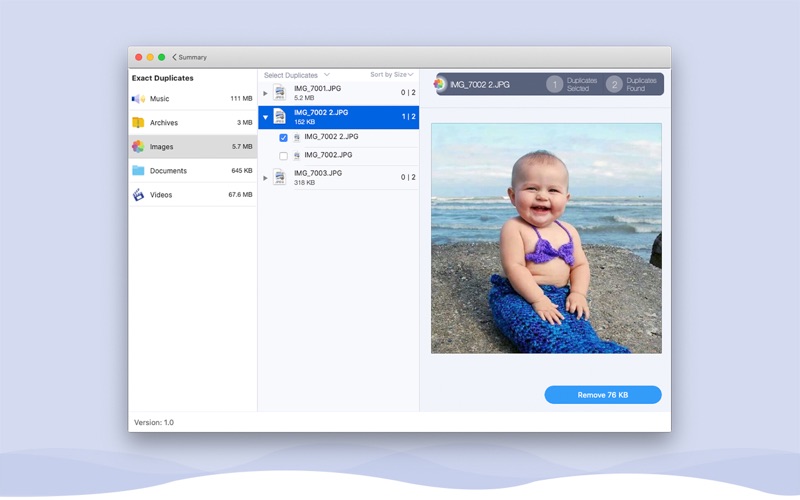Image resolution: width=800 pixels, height=500 pixels.
Task: Open the Select Duplicates dropdown
Action: pos(296,75)
